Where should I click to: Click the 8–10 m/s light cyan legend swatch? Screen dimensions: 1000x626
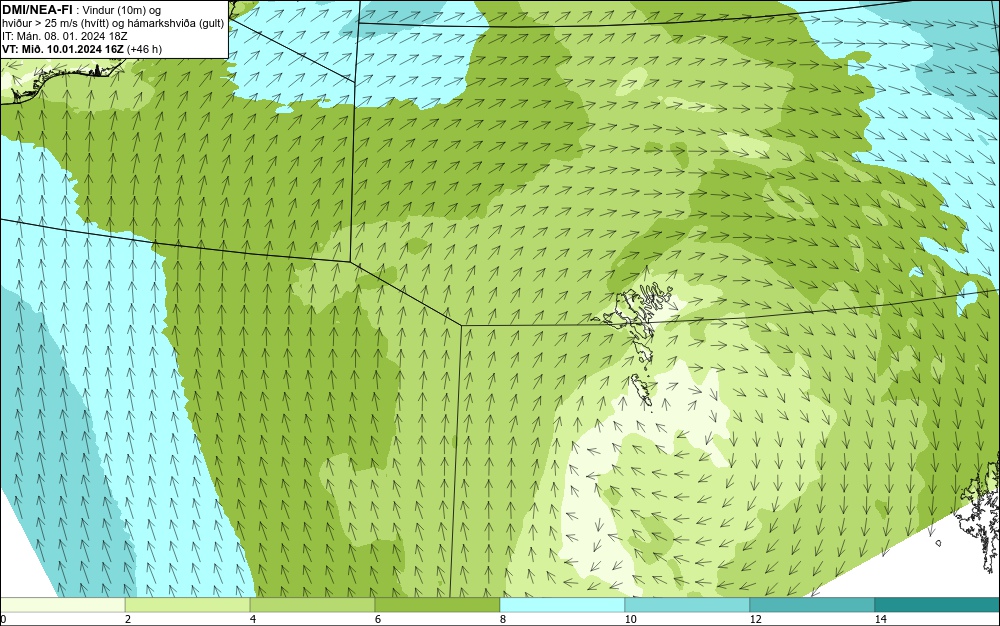(562, 605)
